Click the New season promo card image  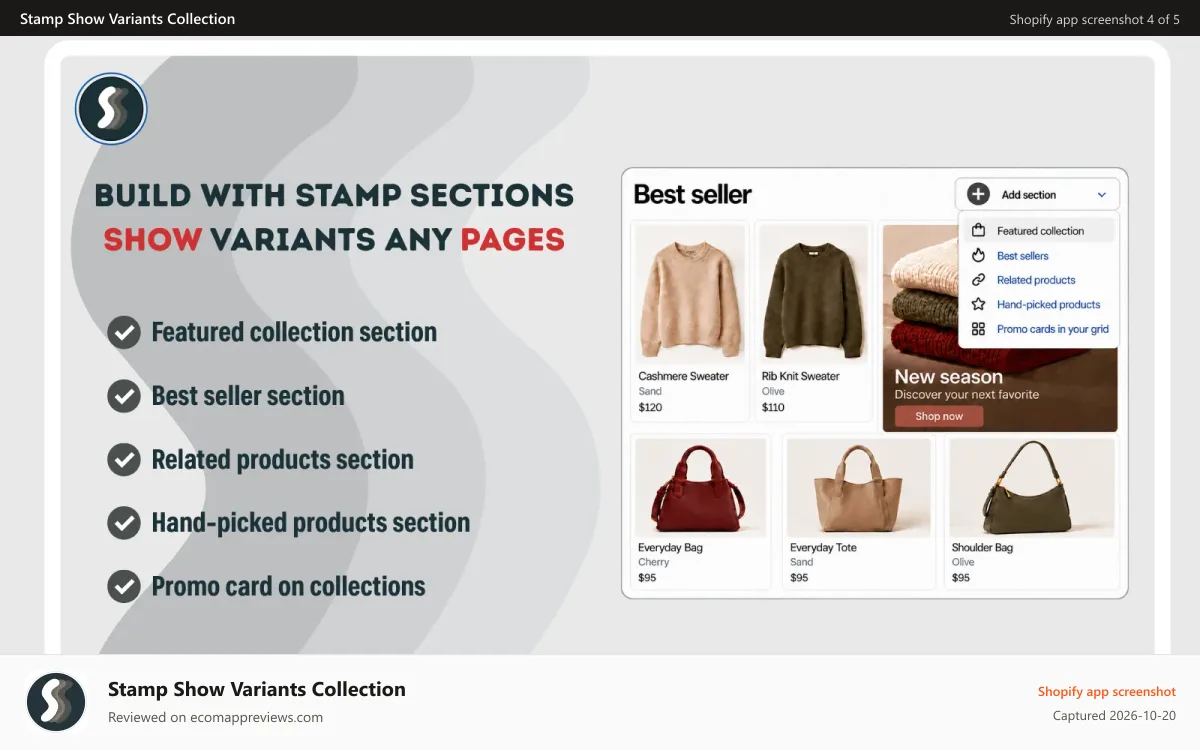[x=1000, y=328]
